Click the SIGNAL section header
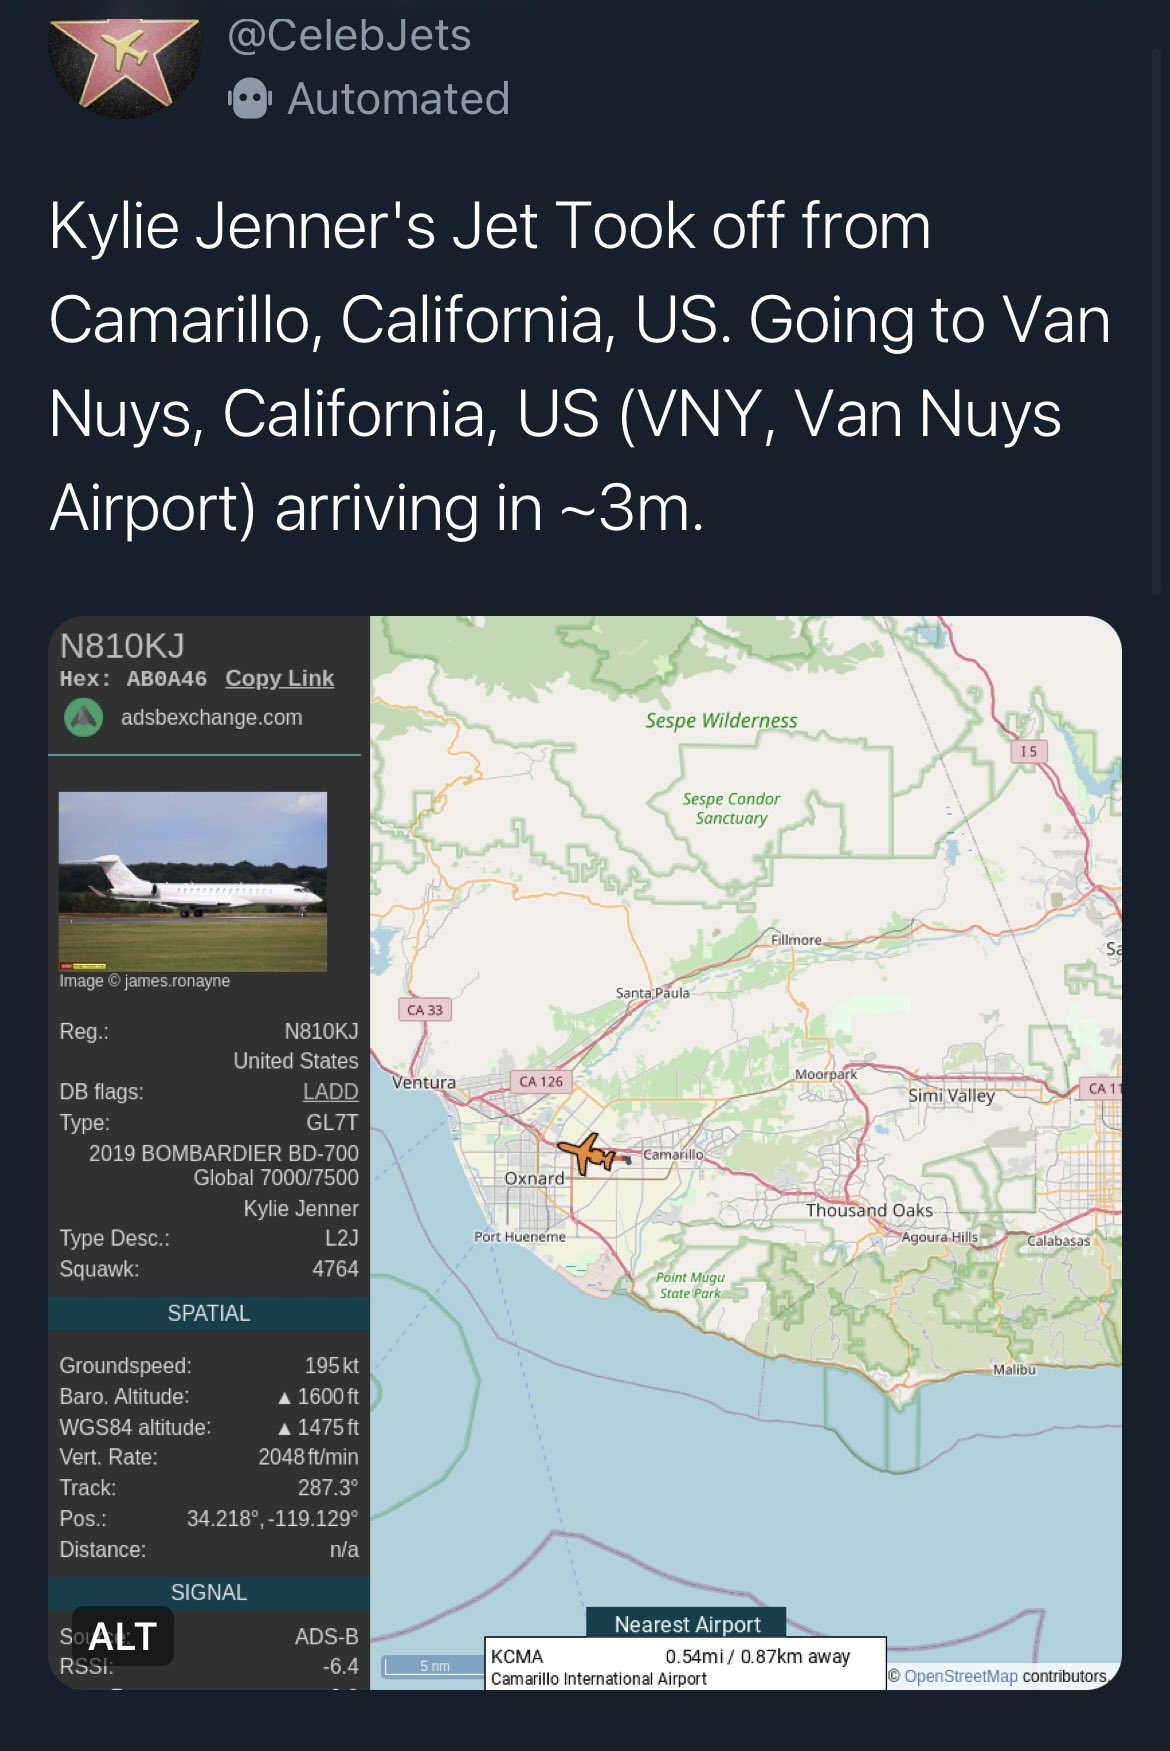Viewport: 1170px width, 1751px height. coord(208,1592)
